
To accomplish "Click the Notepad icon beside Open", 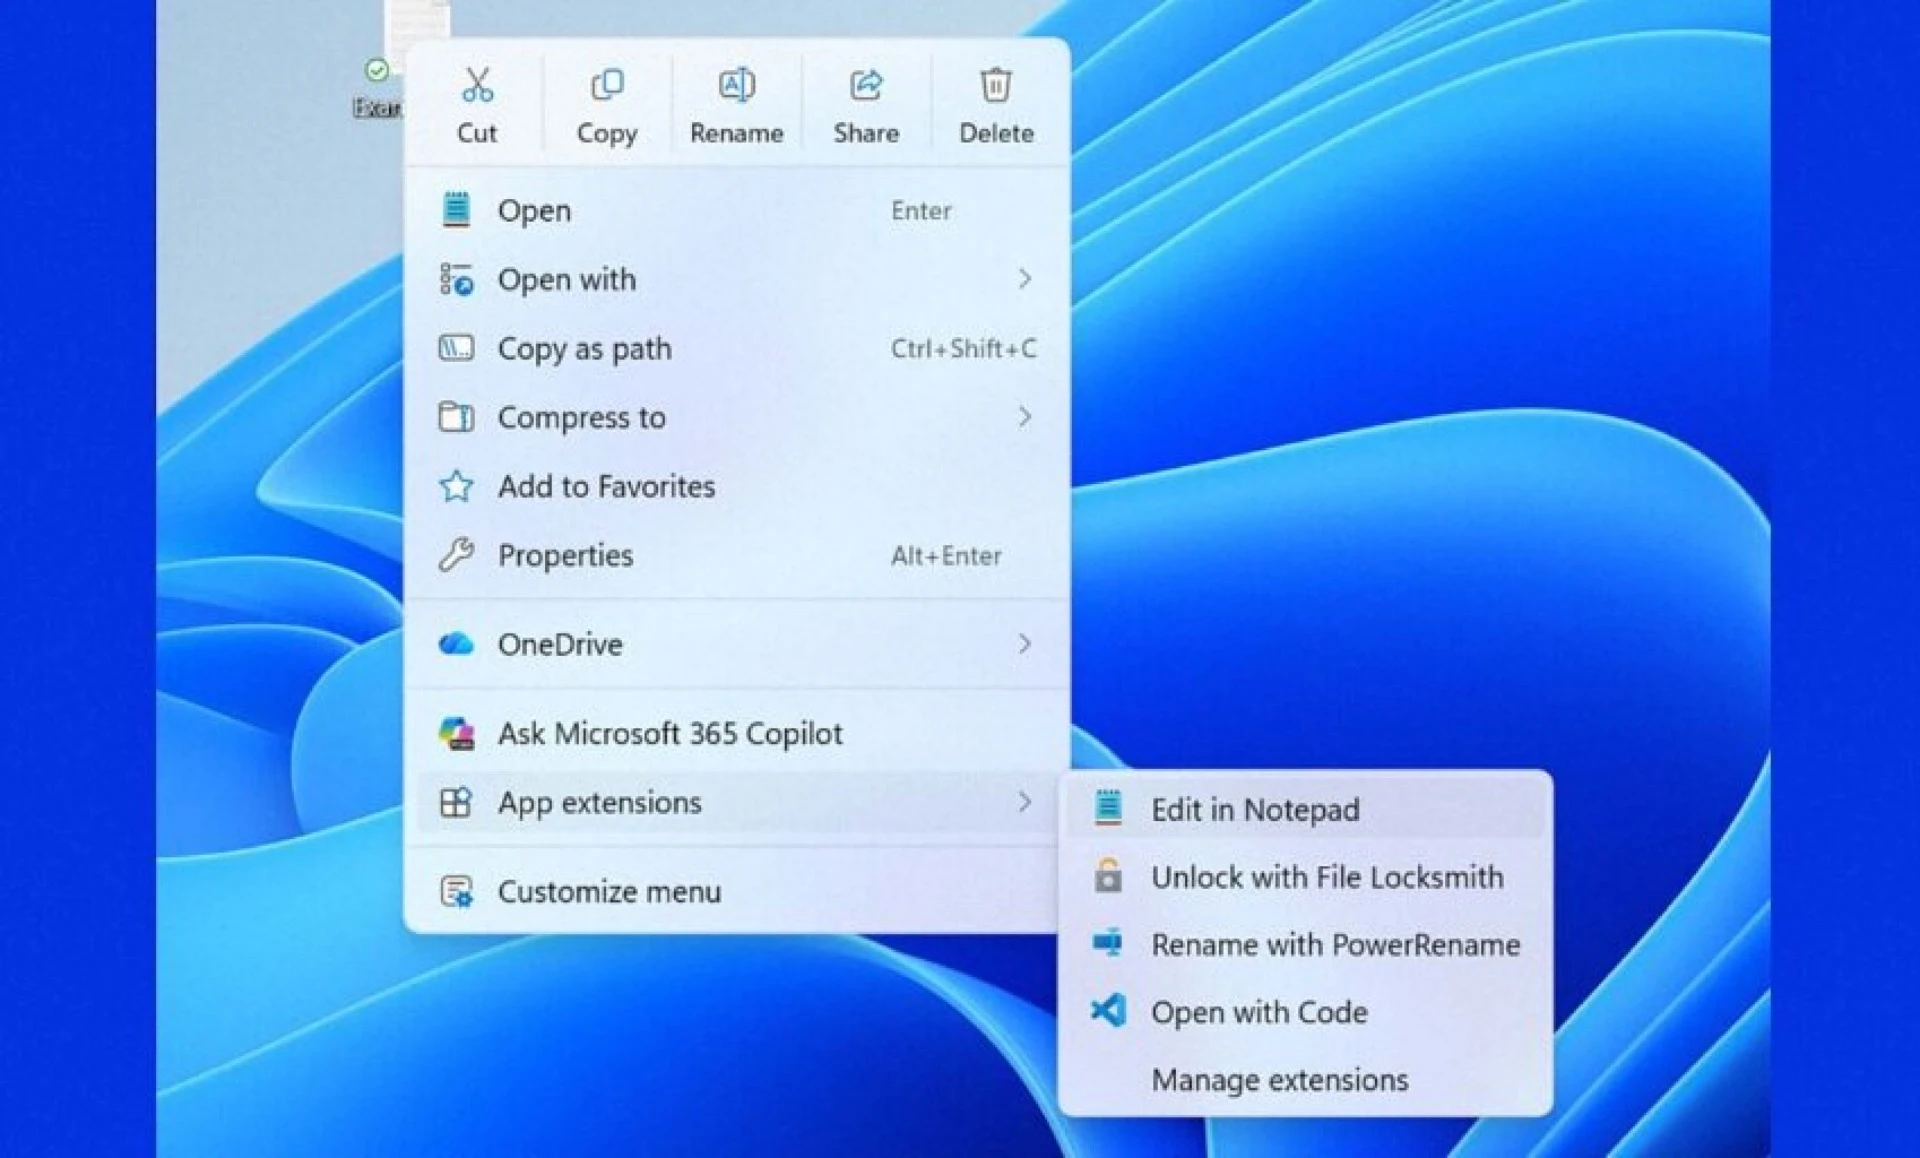I will click(456, 210).
